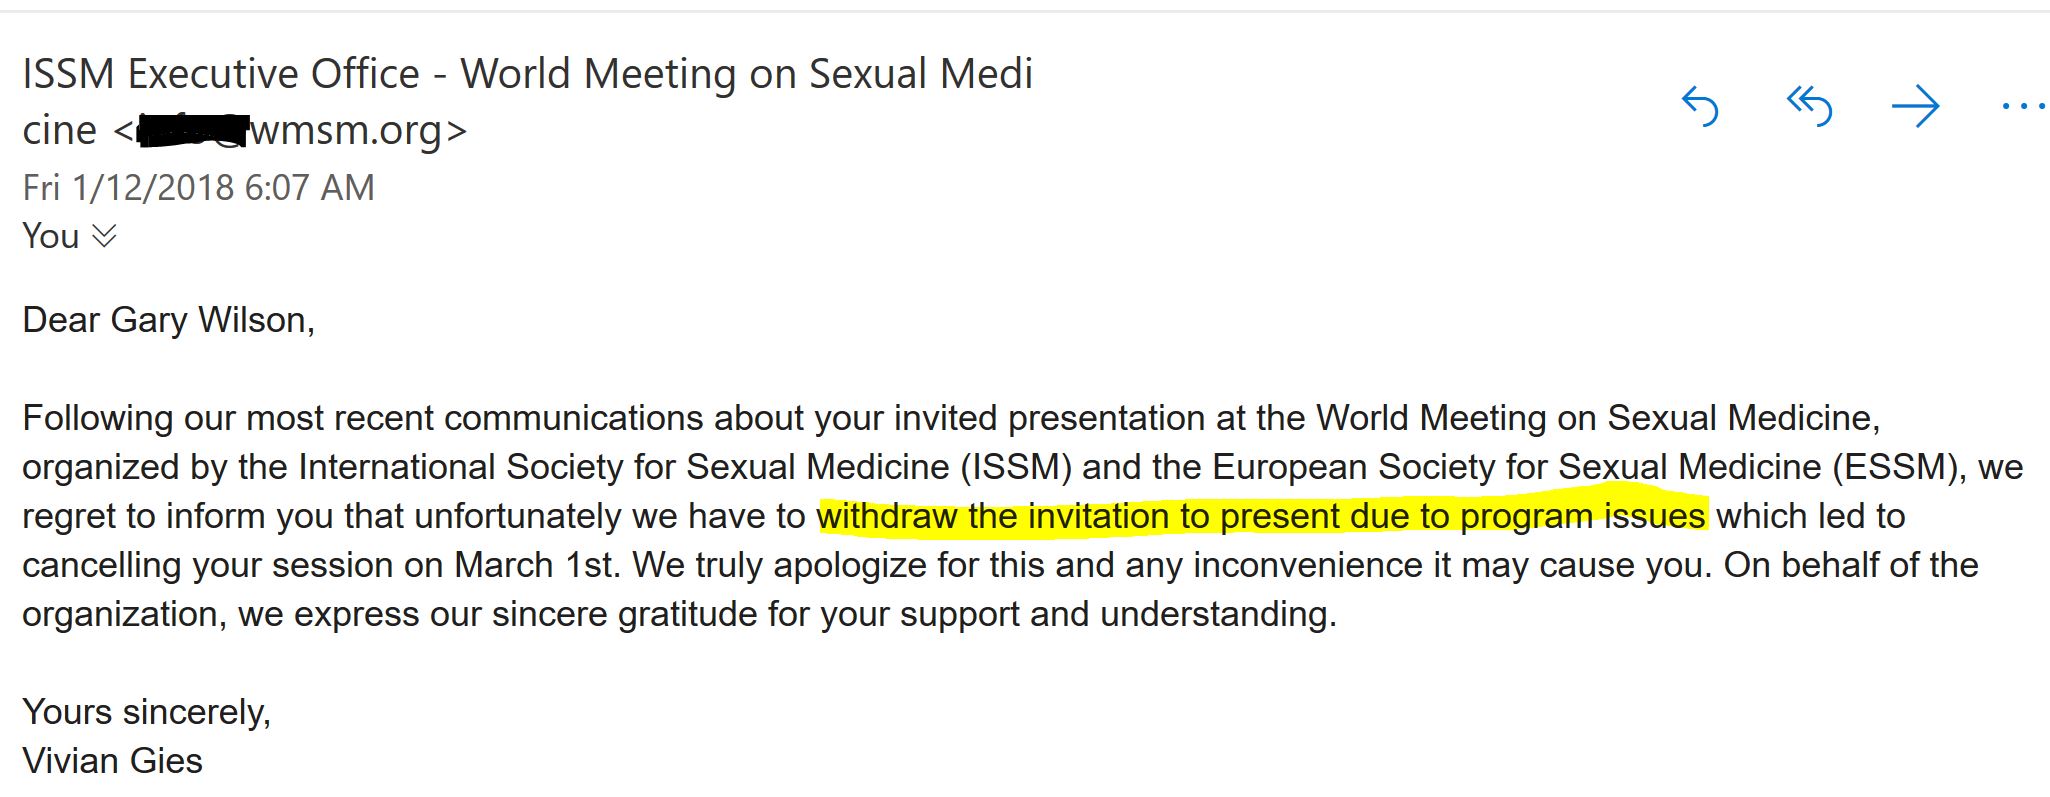The height and width of the screenshot is (797, 2050).
Task: Click the Reply arrow icon
Action: point(1700,106)
